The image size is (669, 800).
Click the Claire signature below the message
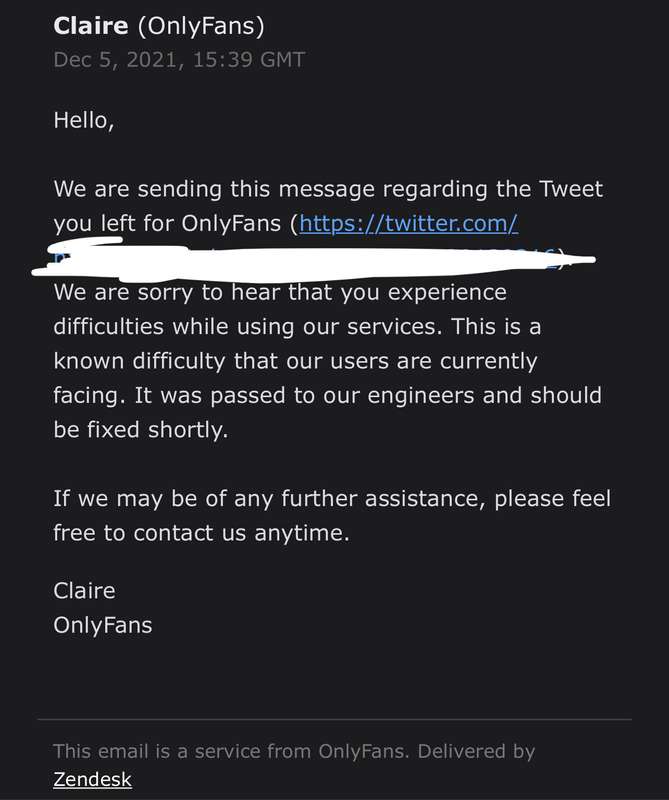(84, 591)
